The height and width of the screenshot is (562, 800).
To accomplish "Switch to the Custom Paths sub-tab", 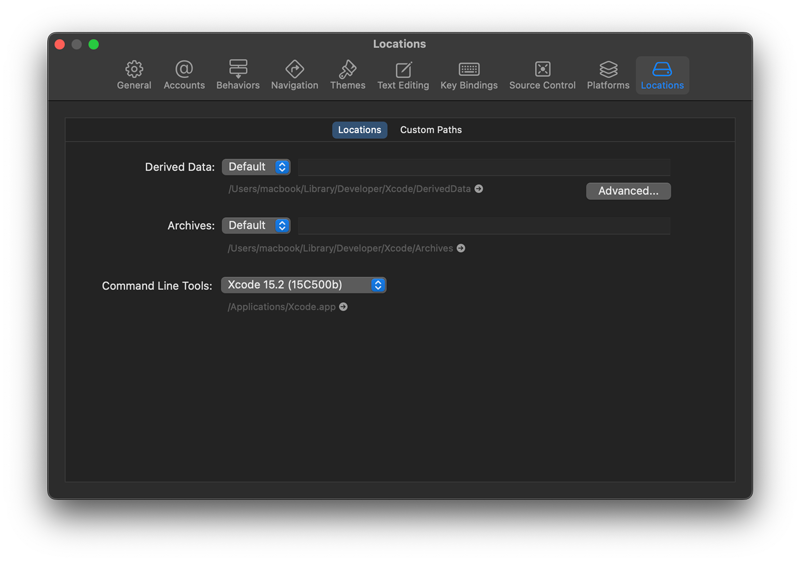I will click(431, 130).
